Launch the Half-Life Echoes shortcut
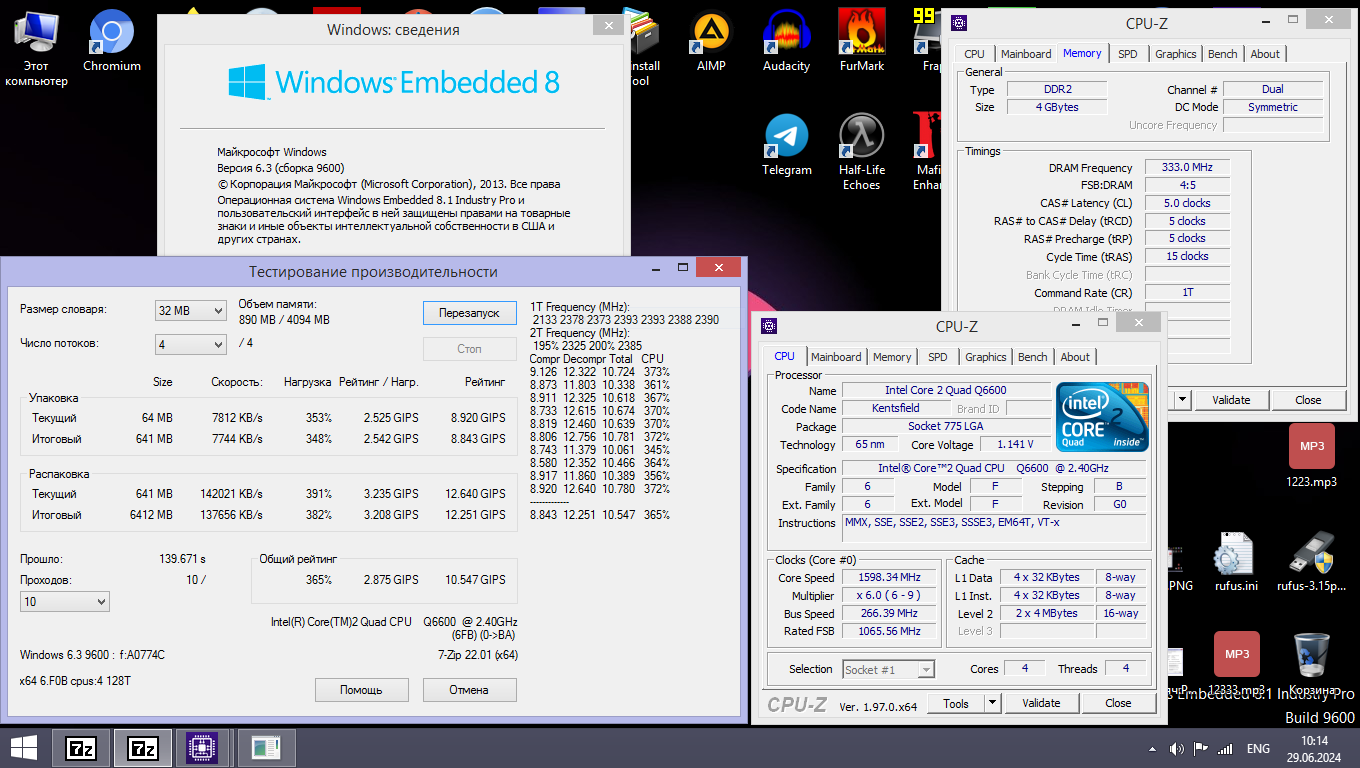The height and width of the screenshot is (768, 1360). coord(861,153)
